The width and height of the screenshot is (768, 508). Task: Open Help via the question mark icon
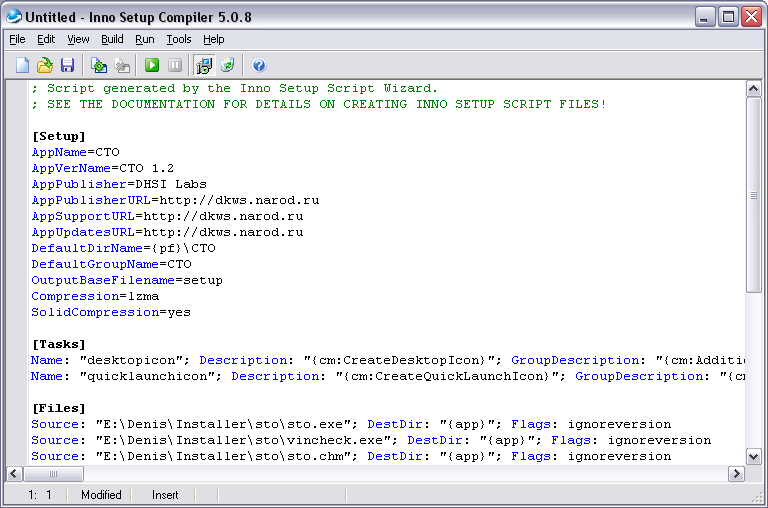tap(259, 65)
